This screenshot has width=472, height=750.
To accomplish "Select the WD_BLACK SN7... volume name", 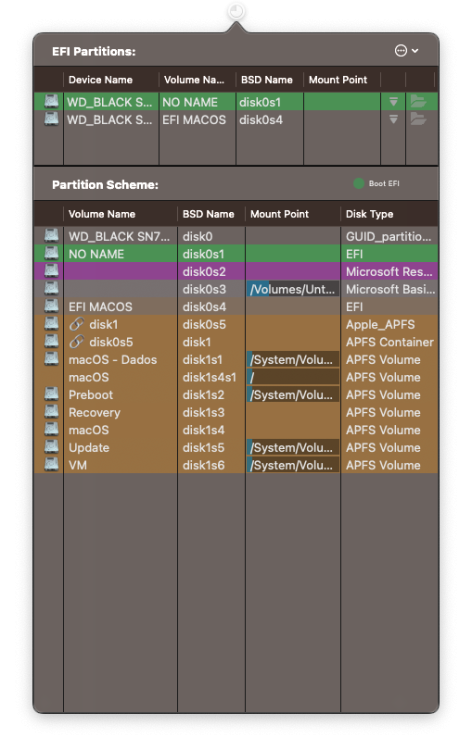I will click(119, 236).
